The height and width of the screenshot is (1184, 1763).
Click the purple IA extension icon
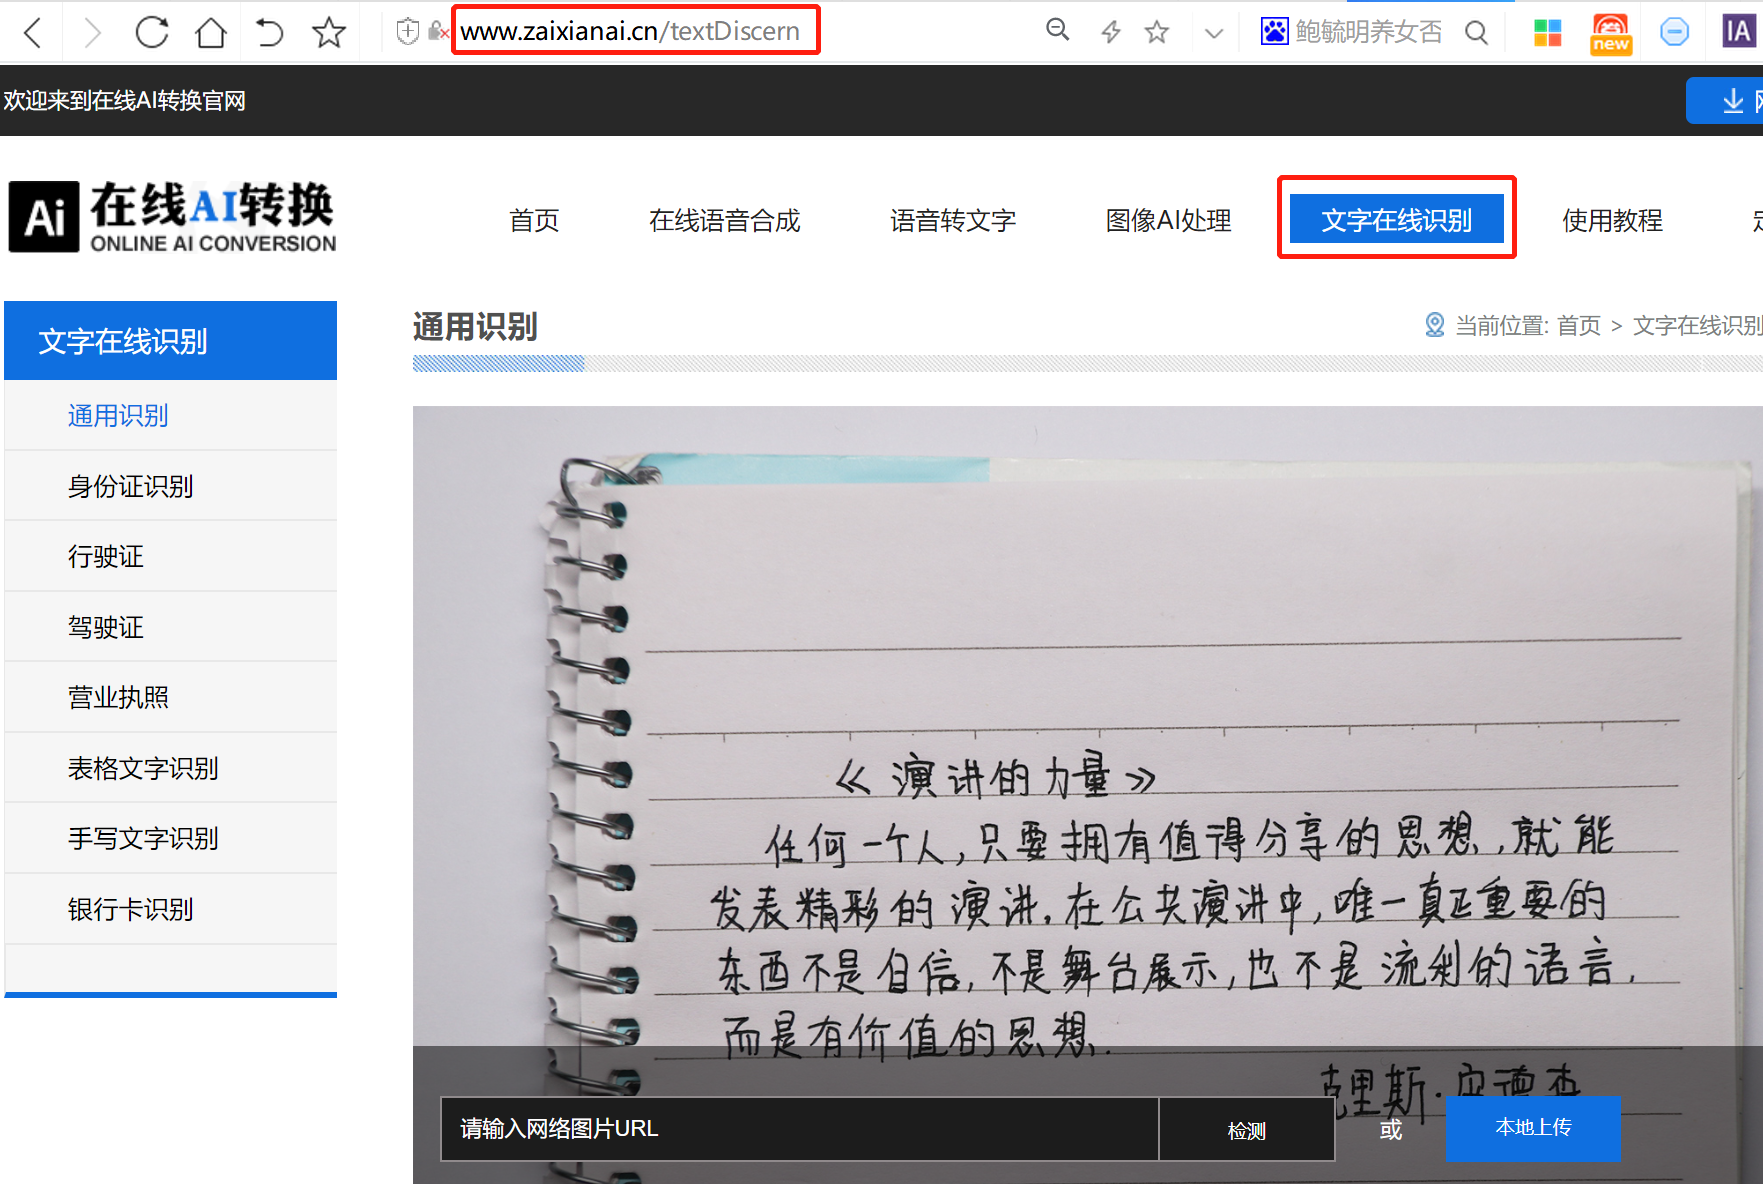[1740, 32]
